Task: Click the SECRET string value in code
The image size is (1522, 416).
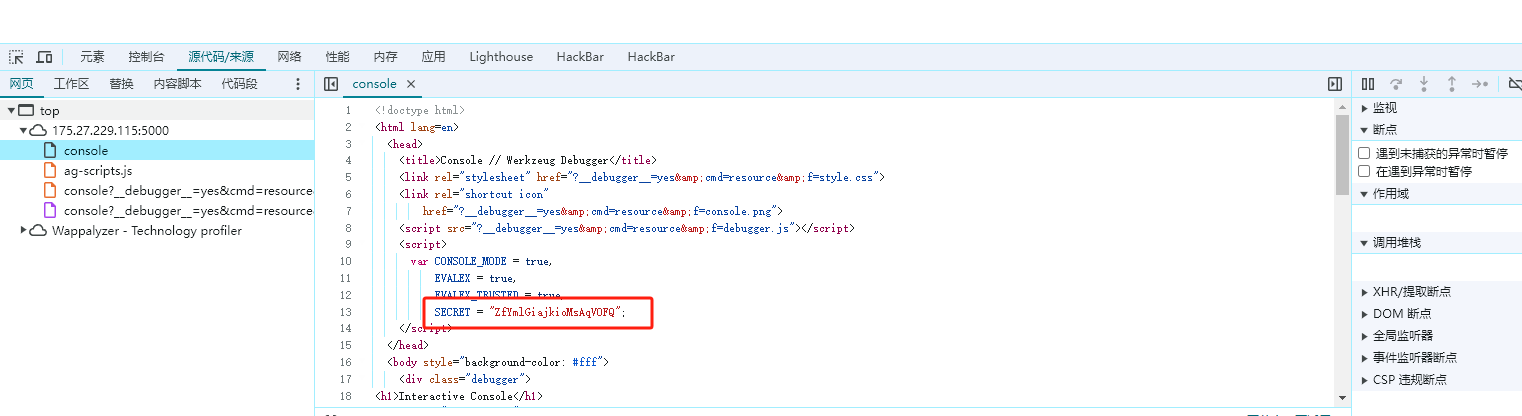Action: (x=554, y=312)
